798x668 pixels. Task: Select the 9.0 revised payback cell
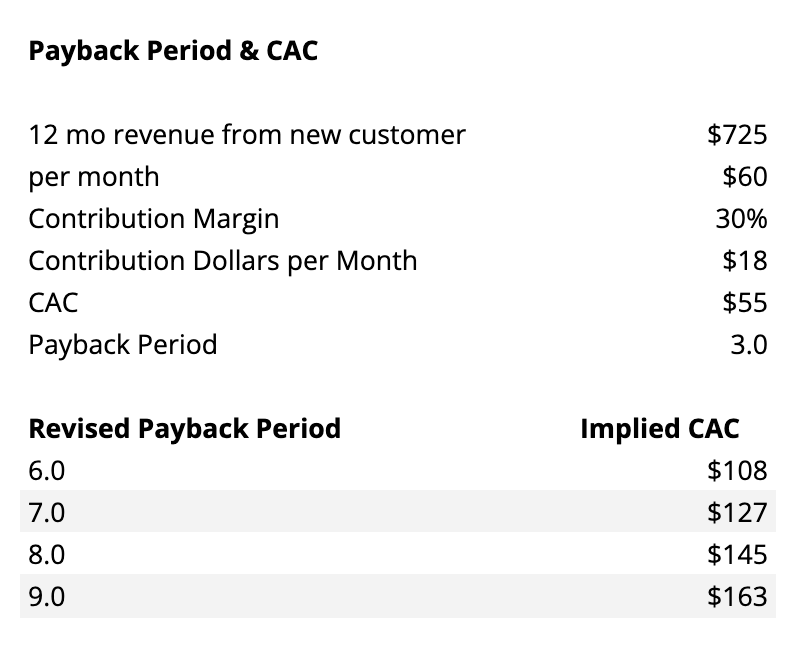coord(48,596)
